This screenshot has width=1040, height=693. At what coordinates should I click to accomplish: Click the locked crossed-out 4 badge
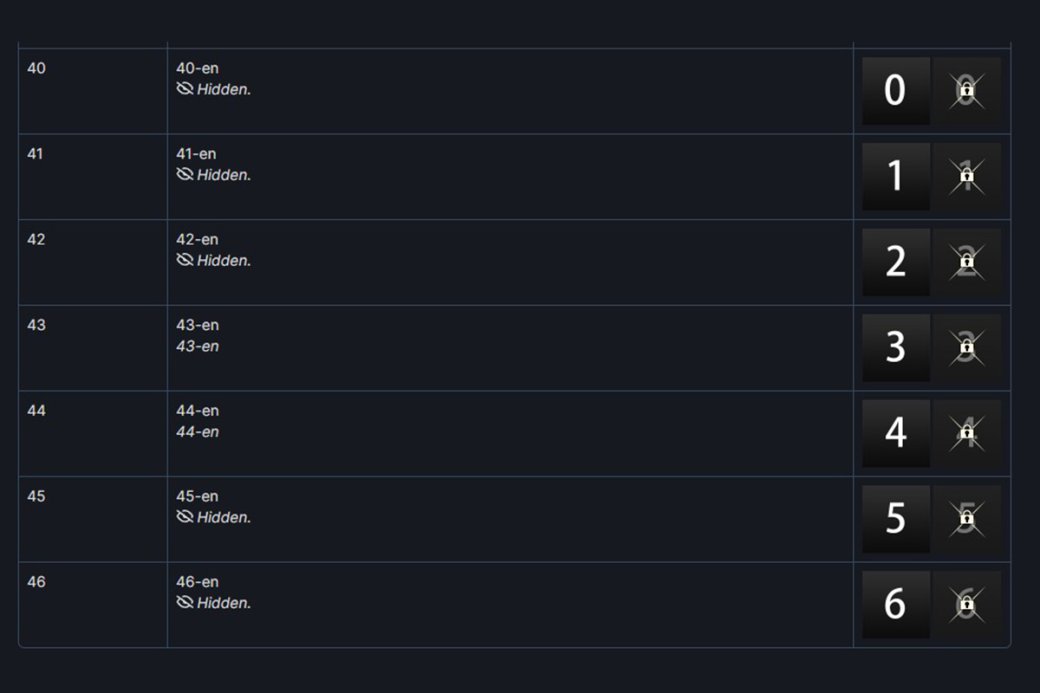coord(966,433)
